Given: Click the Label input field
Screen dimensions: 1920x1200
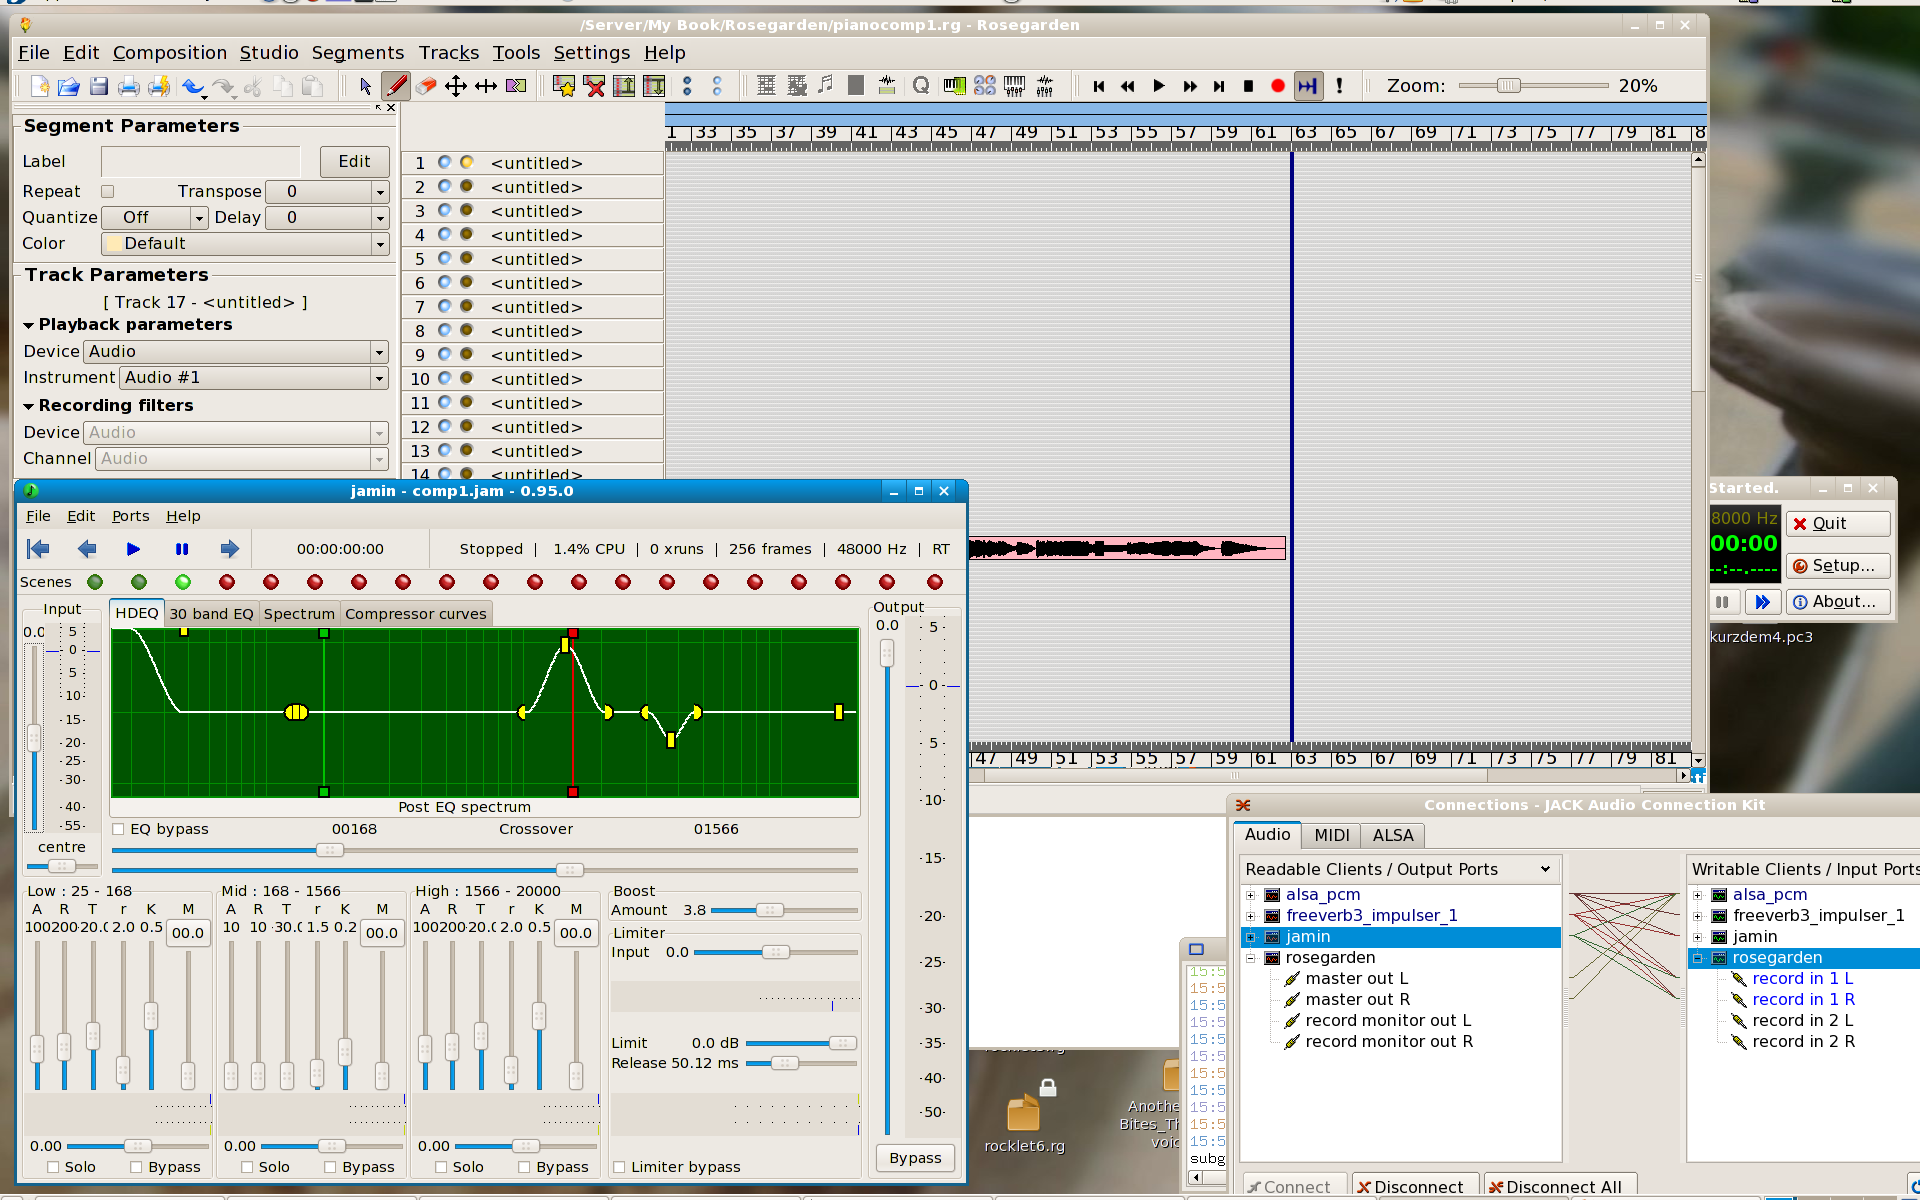Looking at the screenshot, I should tap(200, 161).
